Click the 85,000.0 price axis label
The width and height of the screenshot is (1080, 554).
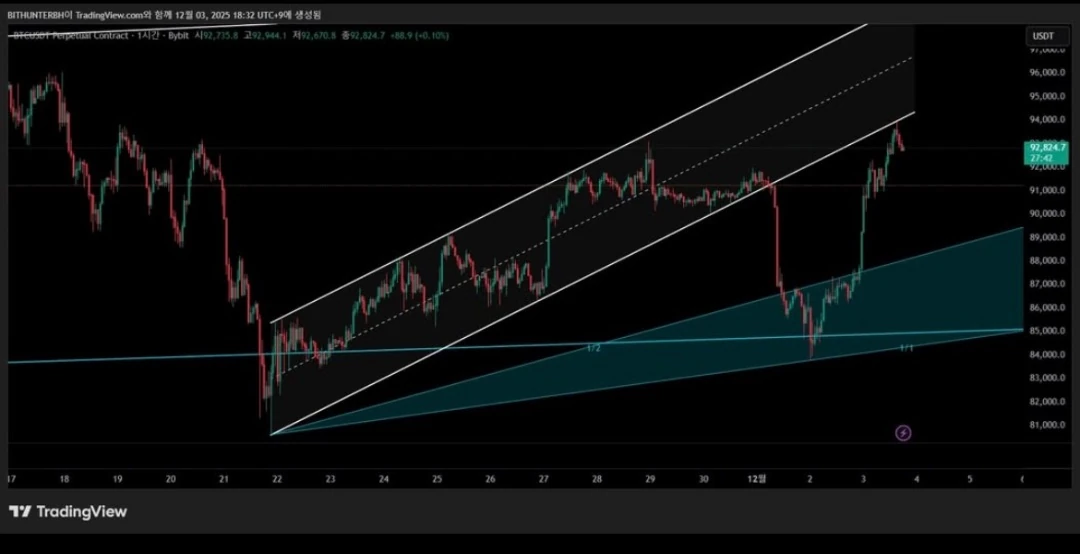pyautogui.click(x=1046, y=331)
